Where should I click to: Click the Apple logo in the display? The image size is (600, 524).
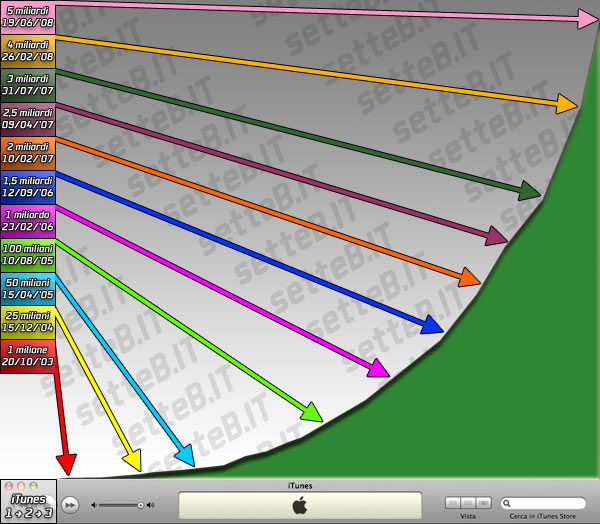click(x=300, y=505)
